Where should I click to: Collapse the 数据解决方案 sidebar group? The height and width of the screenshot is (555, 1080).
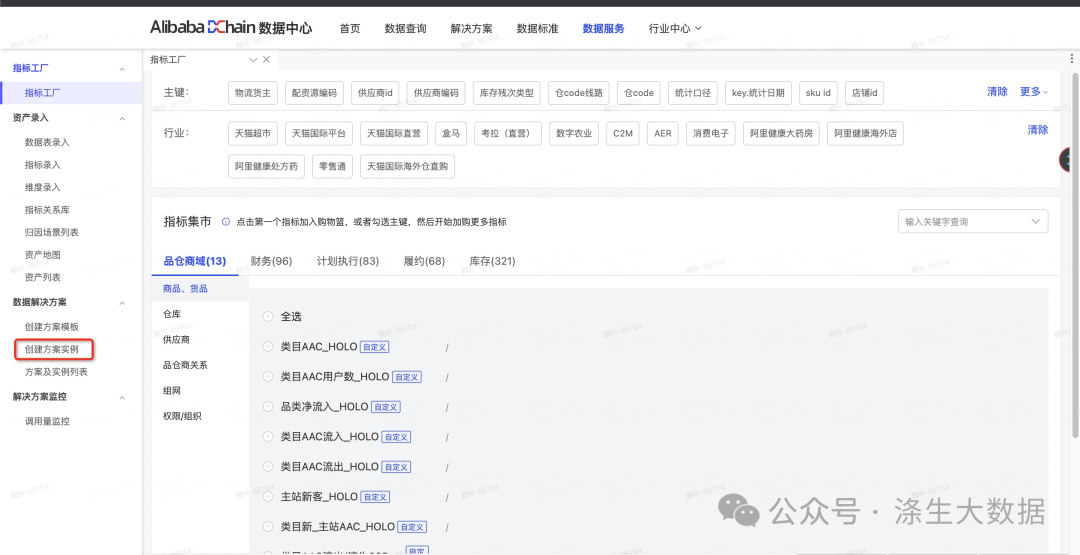pyautogui.click(x=122, y=303)
